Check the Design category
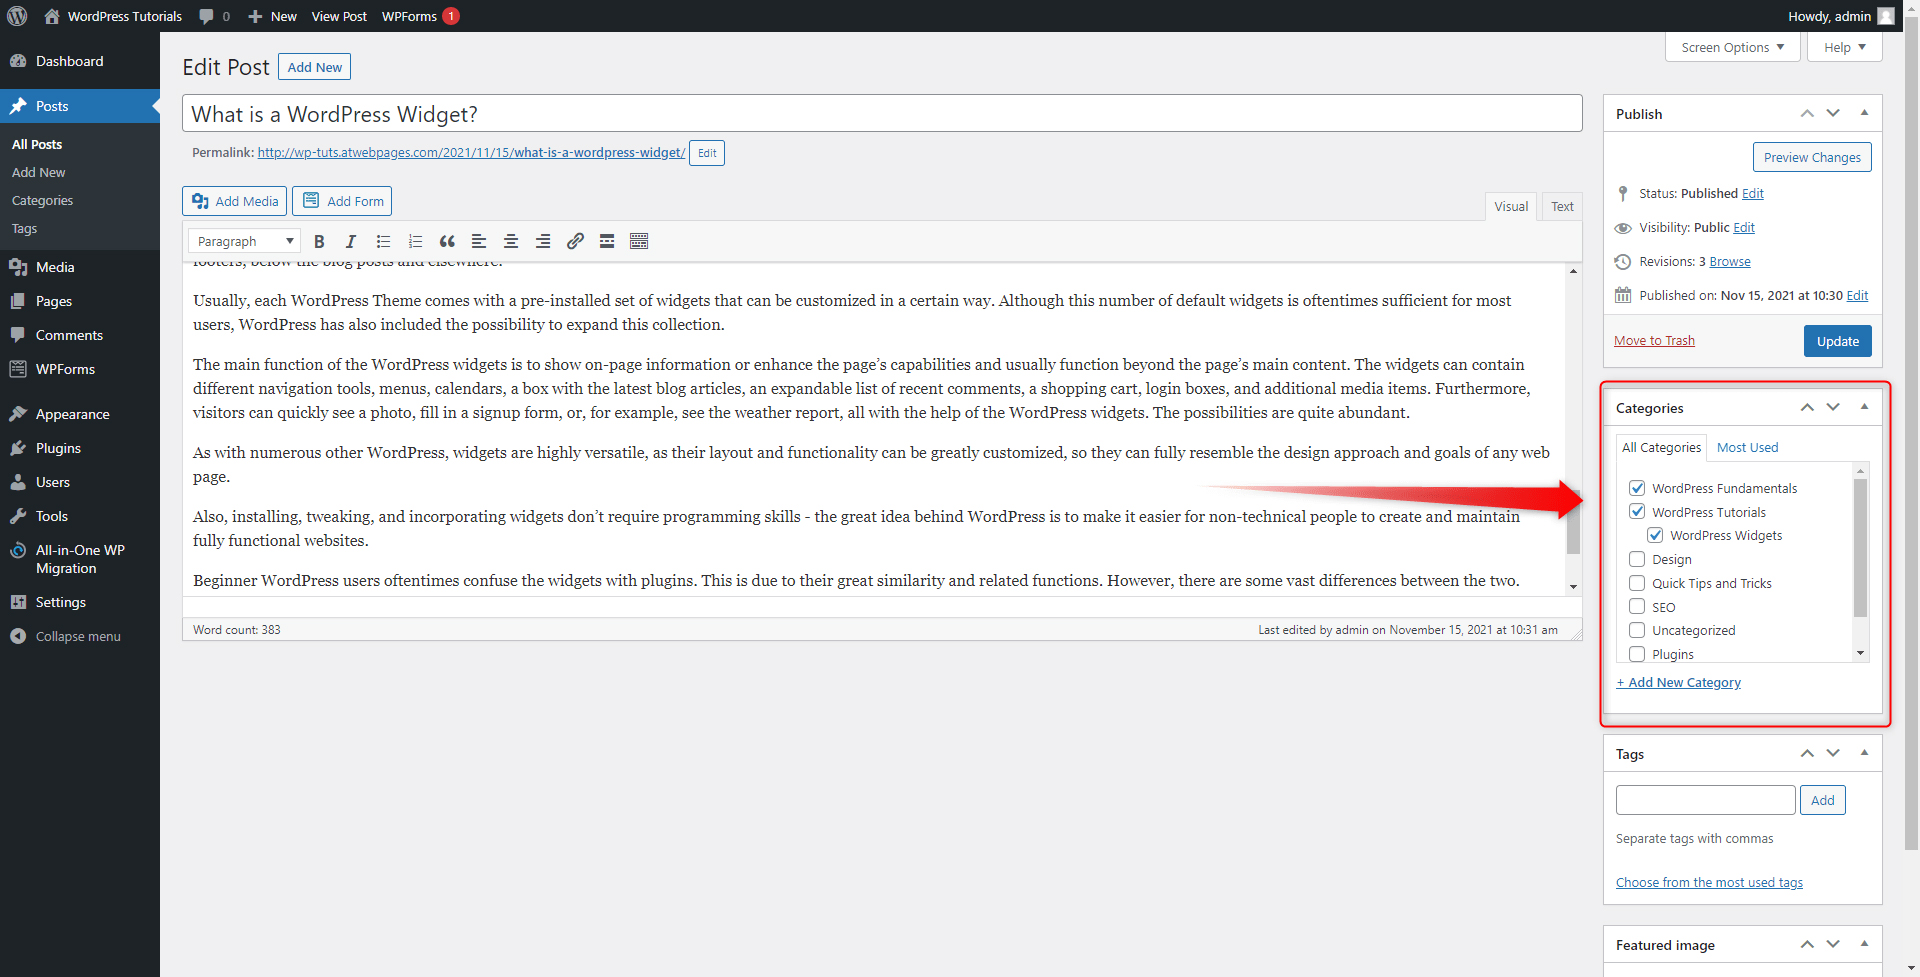The height and width of the screenshot is (977, 1920). (x=1637, y=559)
